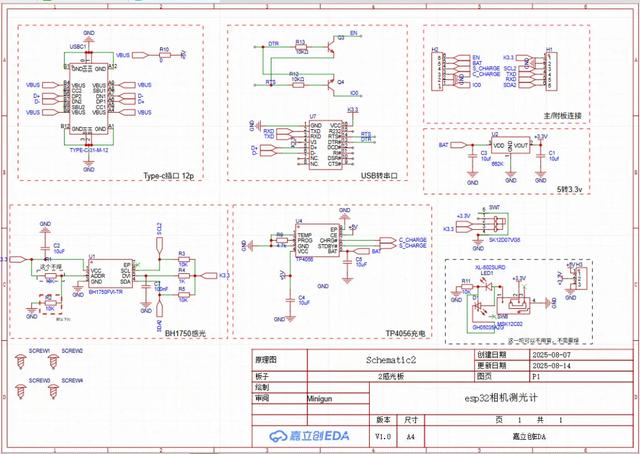
Task: Select the Q3 transistor symbol
Action: pyautogui.click(x=332, y=45)
